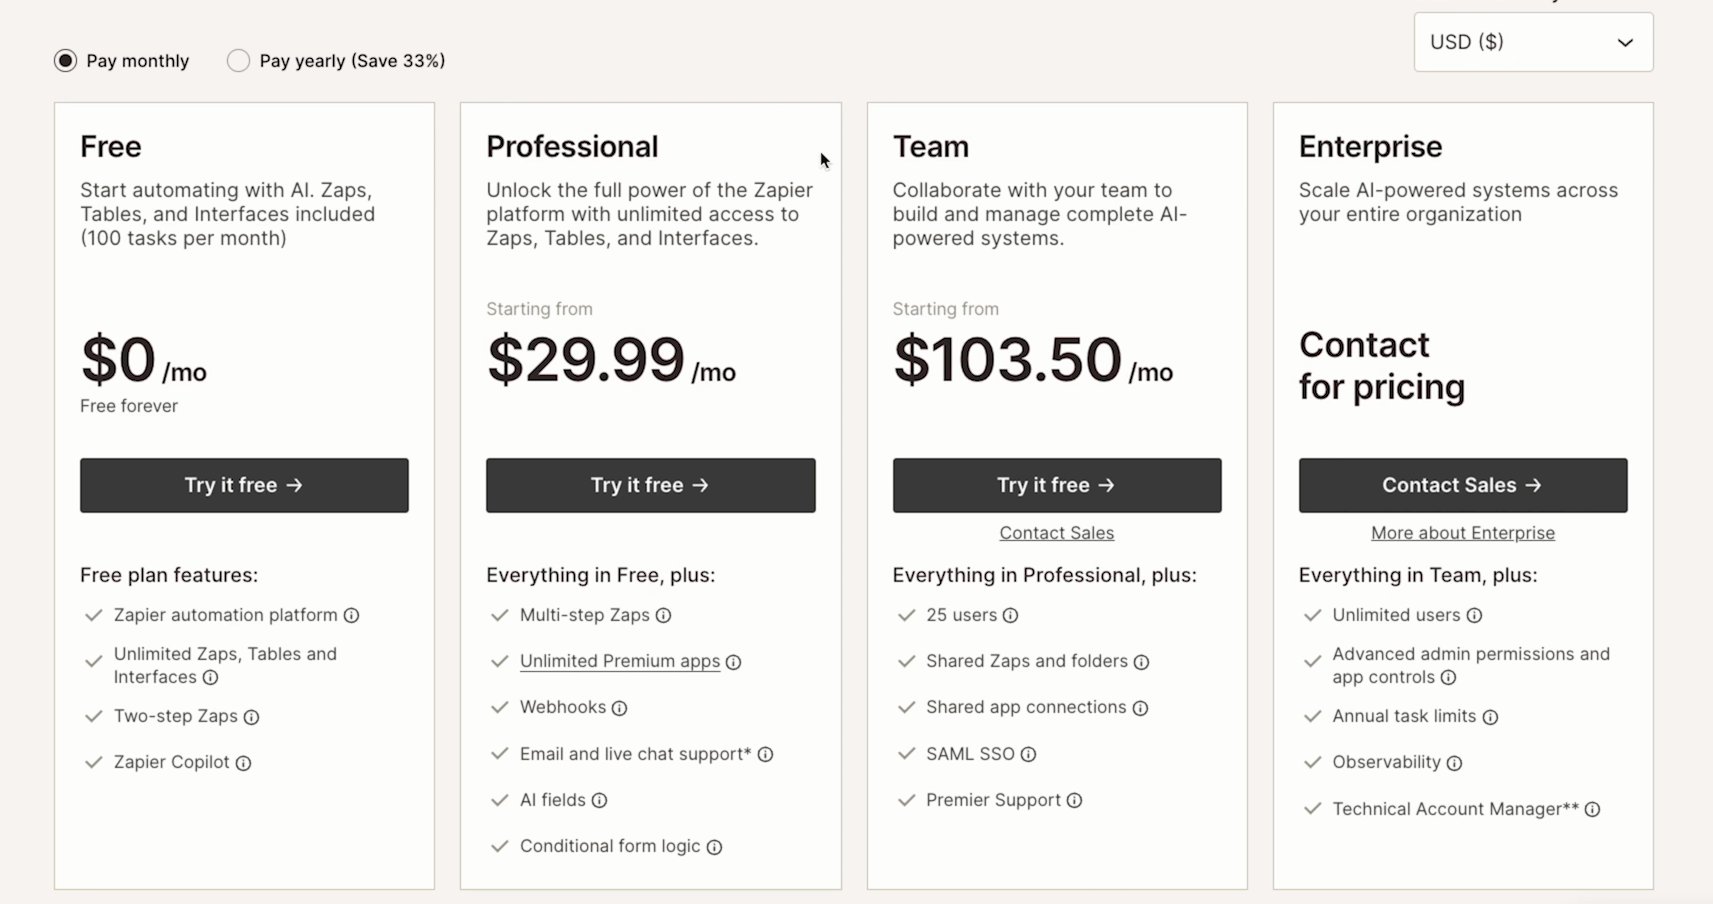
Task: Open info tooltip for Zapier automation platform
Action: tap(354, 615)
